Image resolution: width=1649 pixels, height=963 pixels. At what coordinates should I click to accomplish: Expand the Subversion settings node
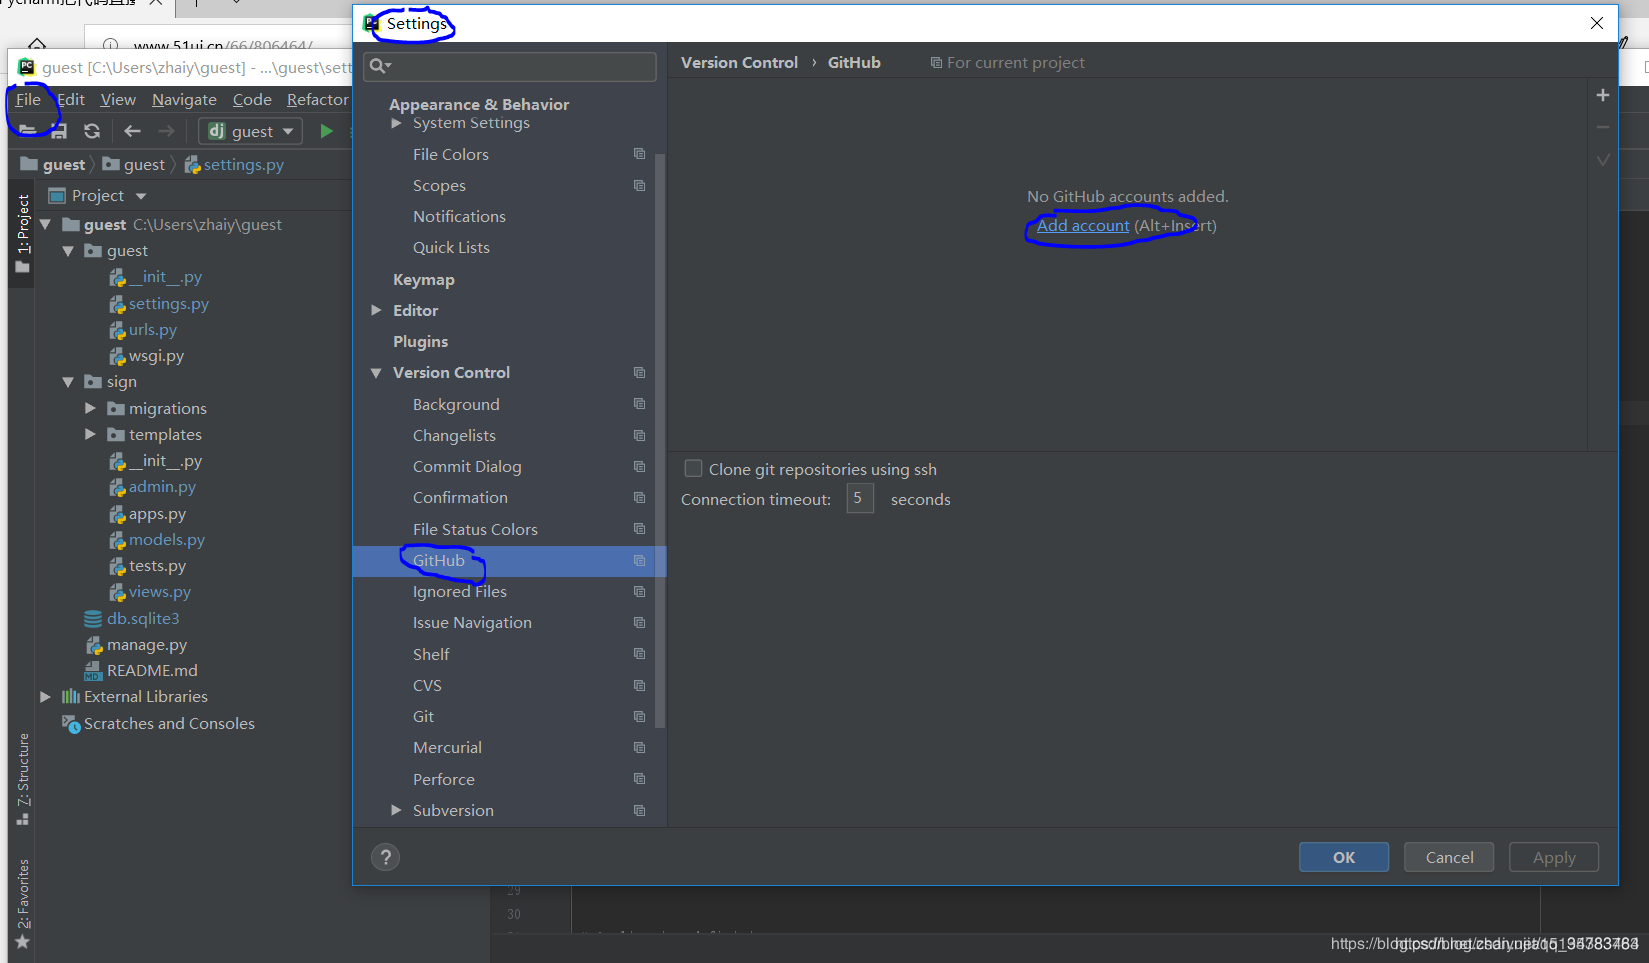coord(396,810)
